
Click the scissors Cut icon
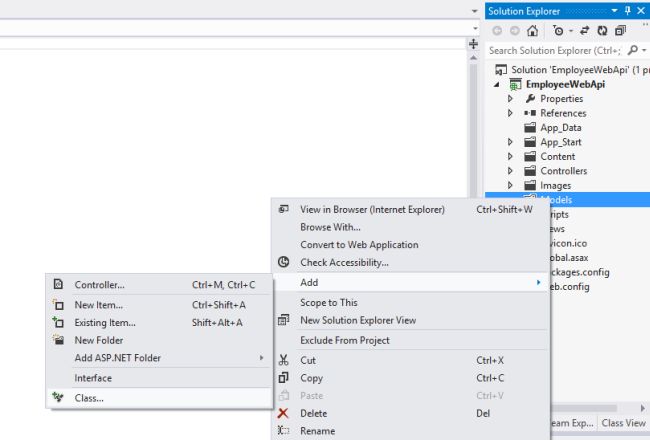coord(284,360)
